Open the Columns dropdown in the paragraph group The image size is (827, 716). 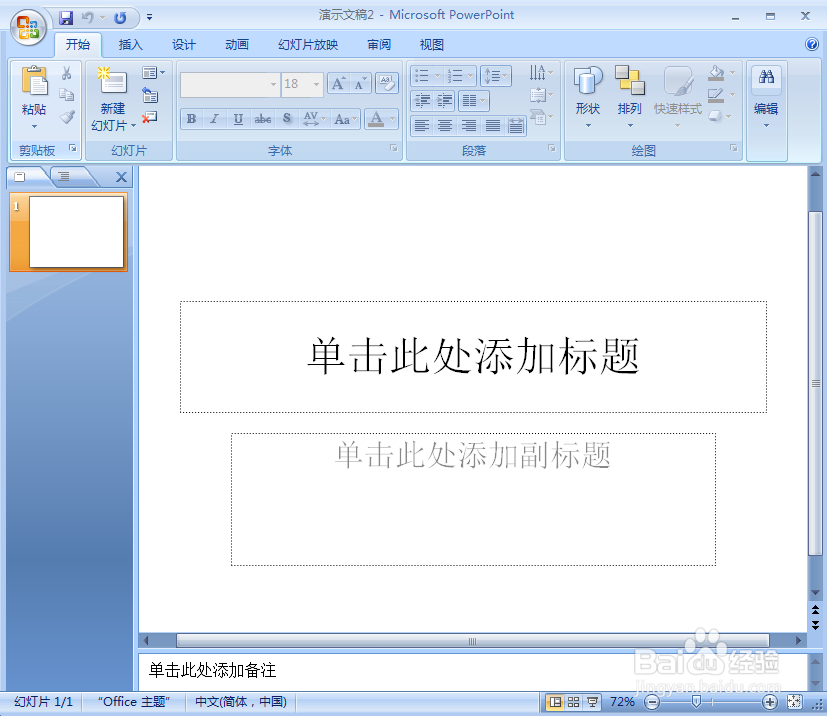(474, 100)
